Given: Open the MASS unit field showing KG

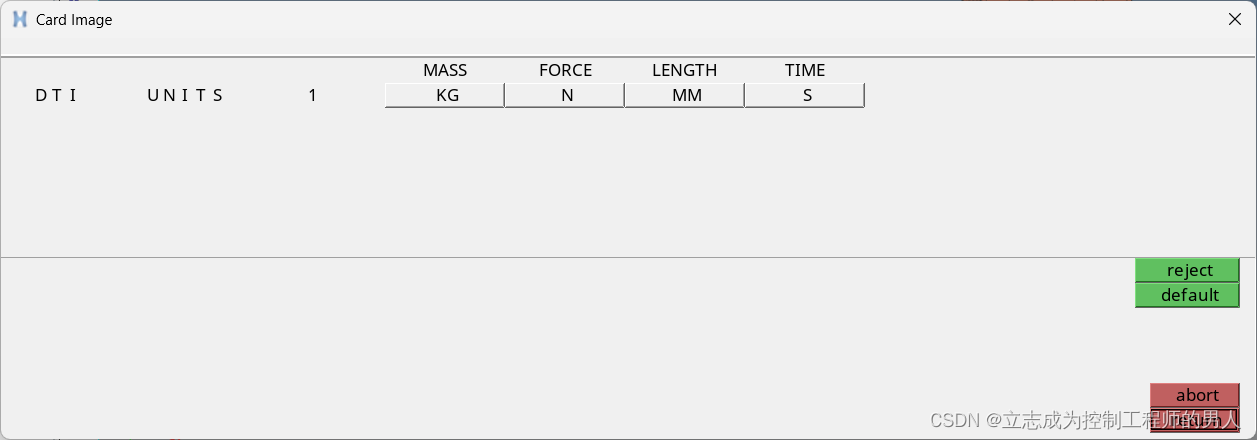Looking at the screenshot, I should (445, 95).
